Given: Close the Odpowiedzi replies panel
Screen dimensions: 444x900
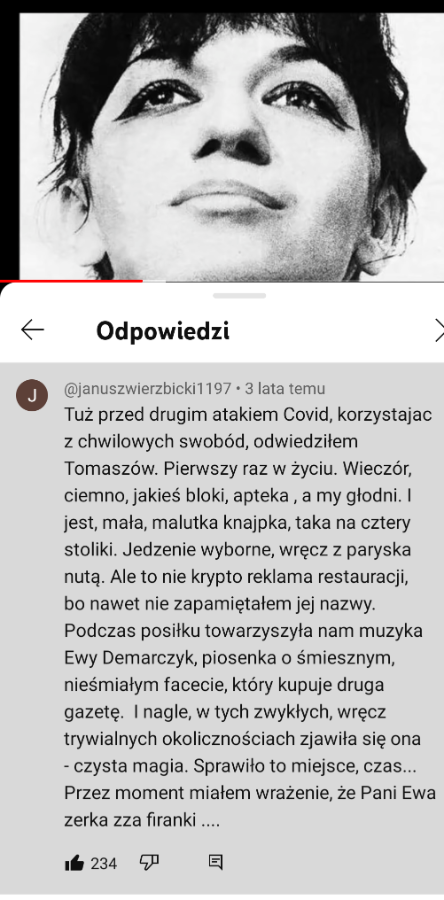Looking at the screenshot, I should coord(439,331).
